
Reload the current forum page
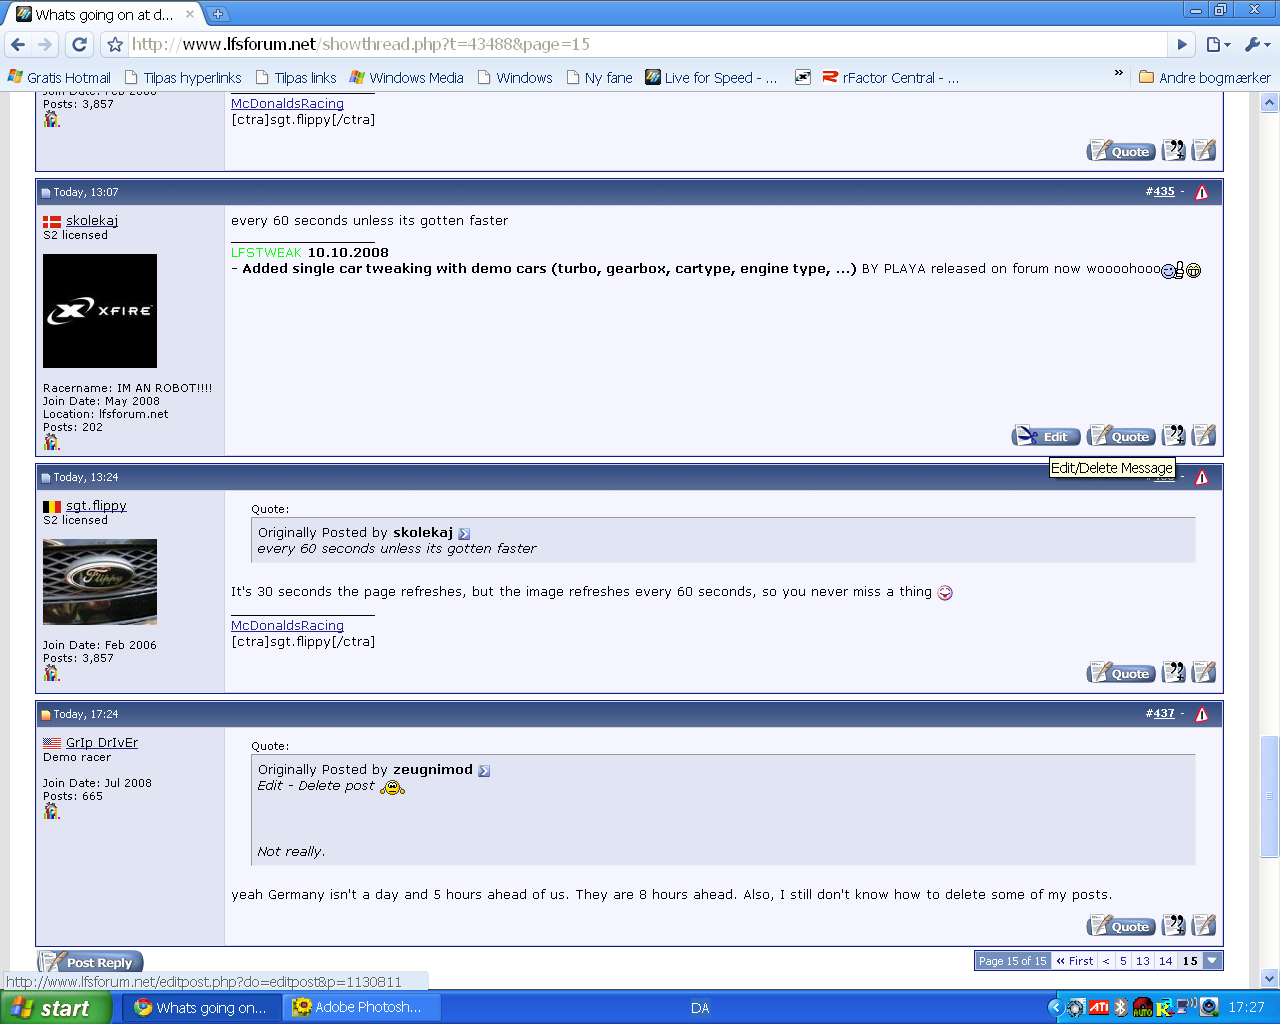coord(80,44)
